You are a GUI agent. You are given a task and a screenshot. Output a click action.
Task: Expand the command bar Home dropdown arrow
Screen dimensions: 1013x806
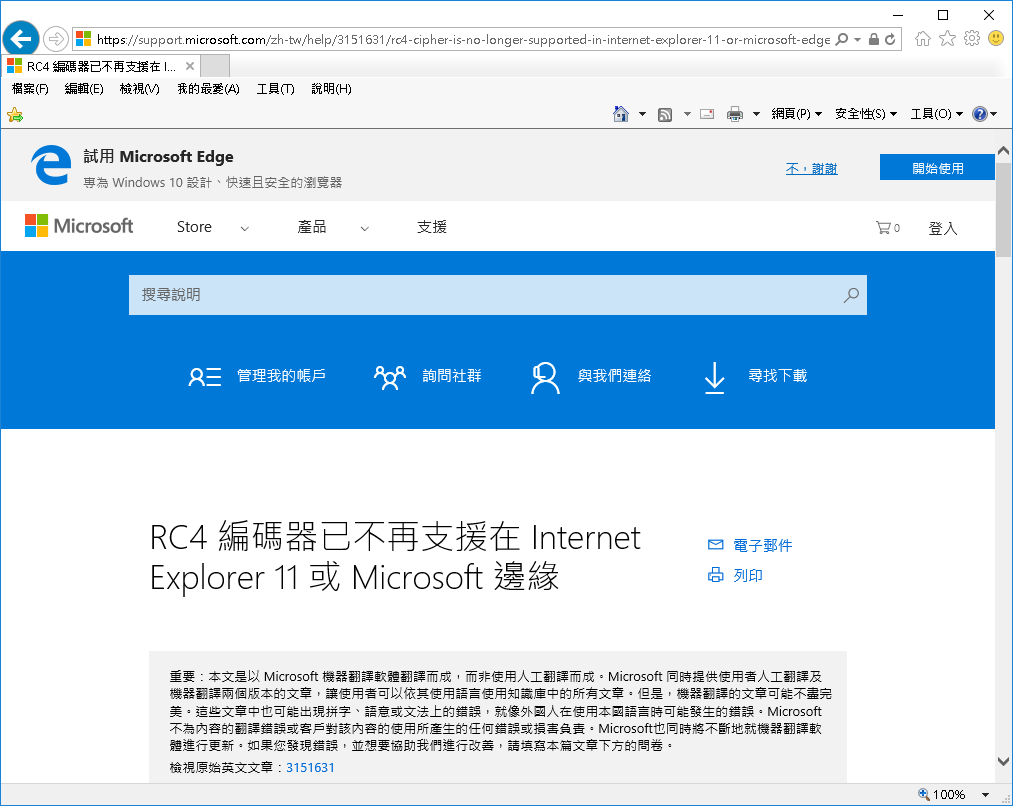click(x=642, y=114)
